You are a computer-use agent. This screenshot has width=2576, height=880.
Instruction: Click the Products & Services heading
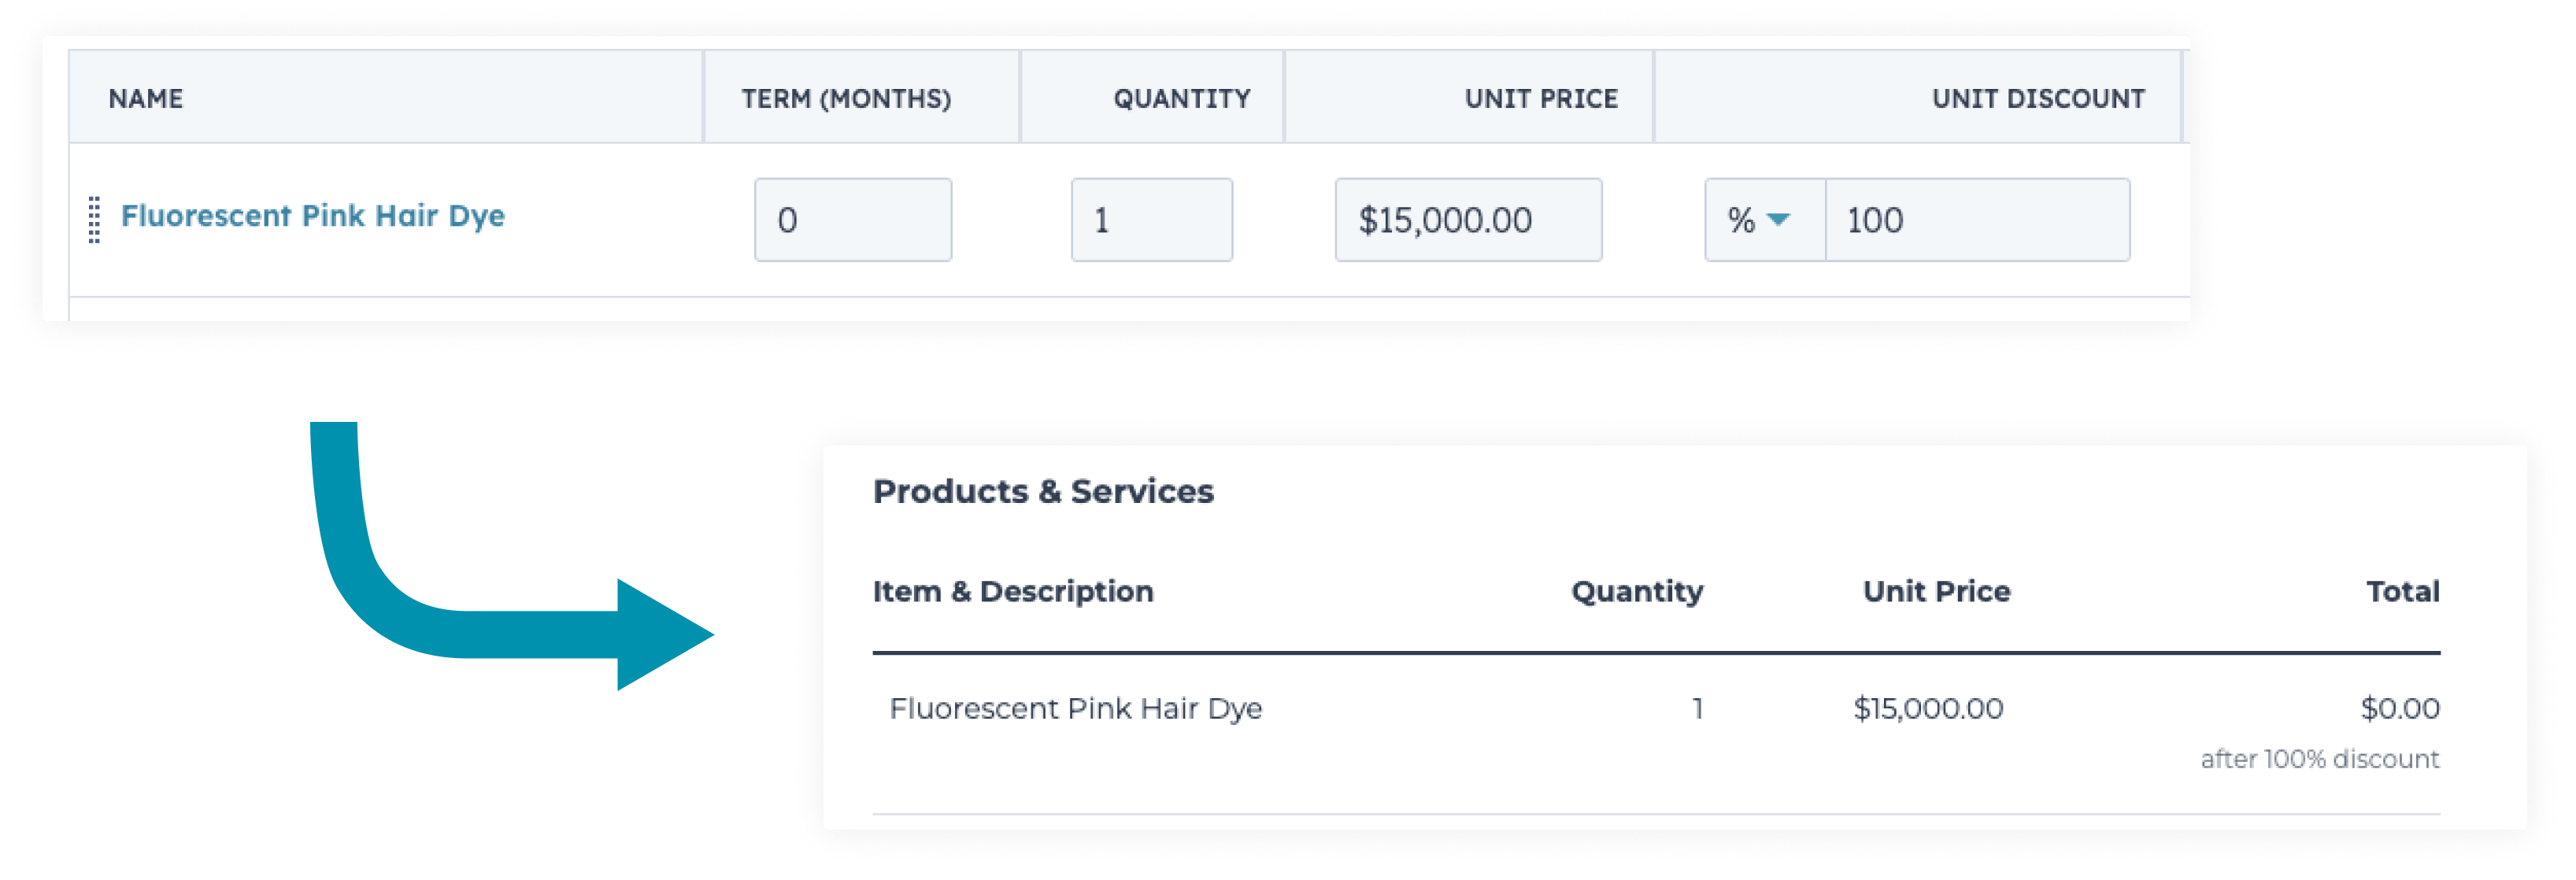[x=1042, y=492]
